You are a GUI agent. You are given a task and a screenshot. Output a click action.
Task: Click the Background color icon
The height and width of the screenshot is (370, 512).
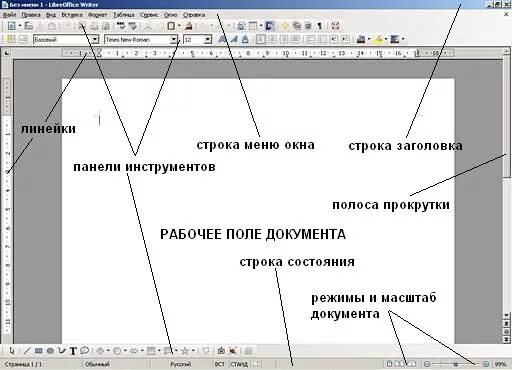(395, 39)
